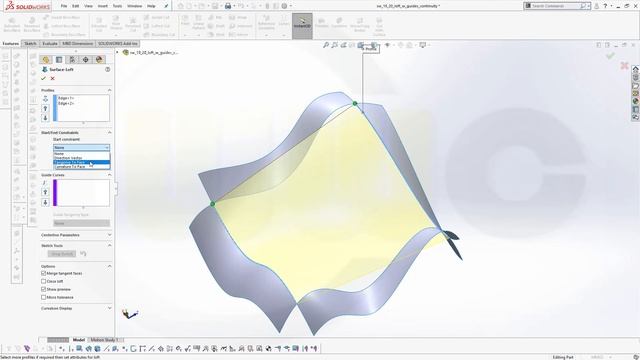Move guide curve up in Guide Curves

45,192
